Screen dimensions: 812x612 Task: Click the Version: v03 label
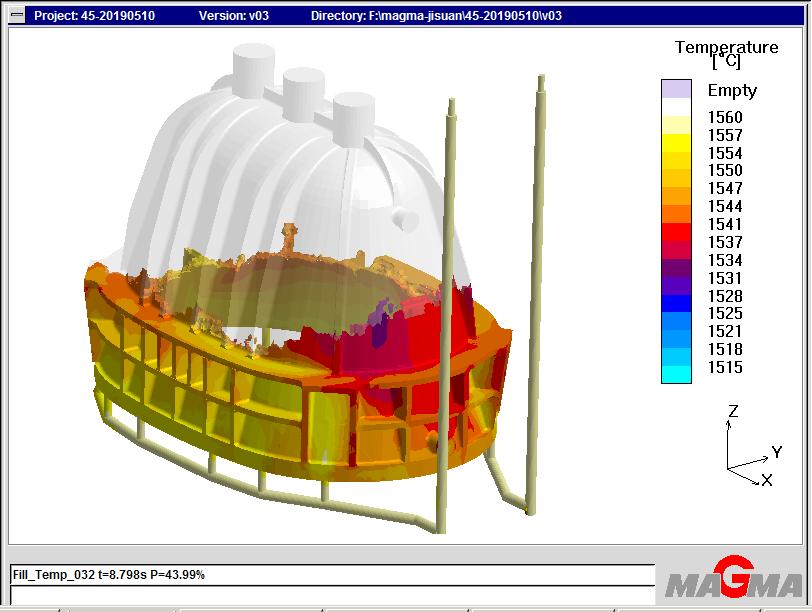(234, 16)
